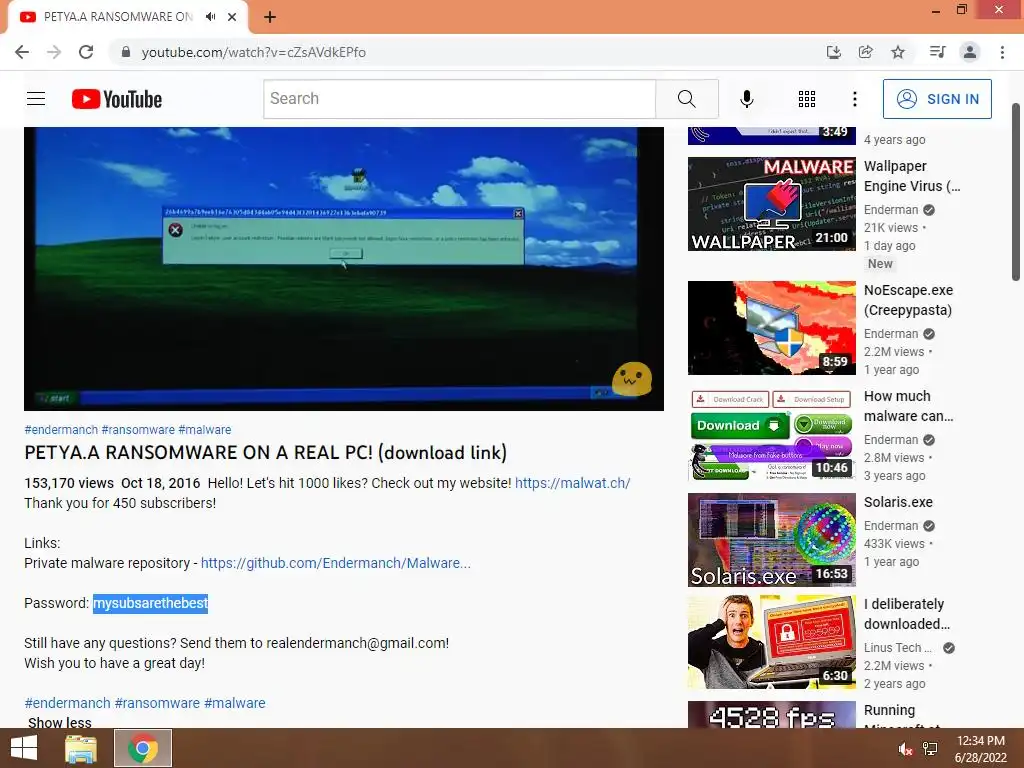Image resolution: width=1024 pixels, height=768 pixels.
Task: Open the #endermanch hashtag above the title
Action: 61,430
